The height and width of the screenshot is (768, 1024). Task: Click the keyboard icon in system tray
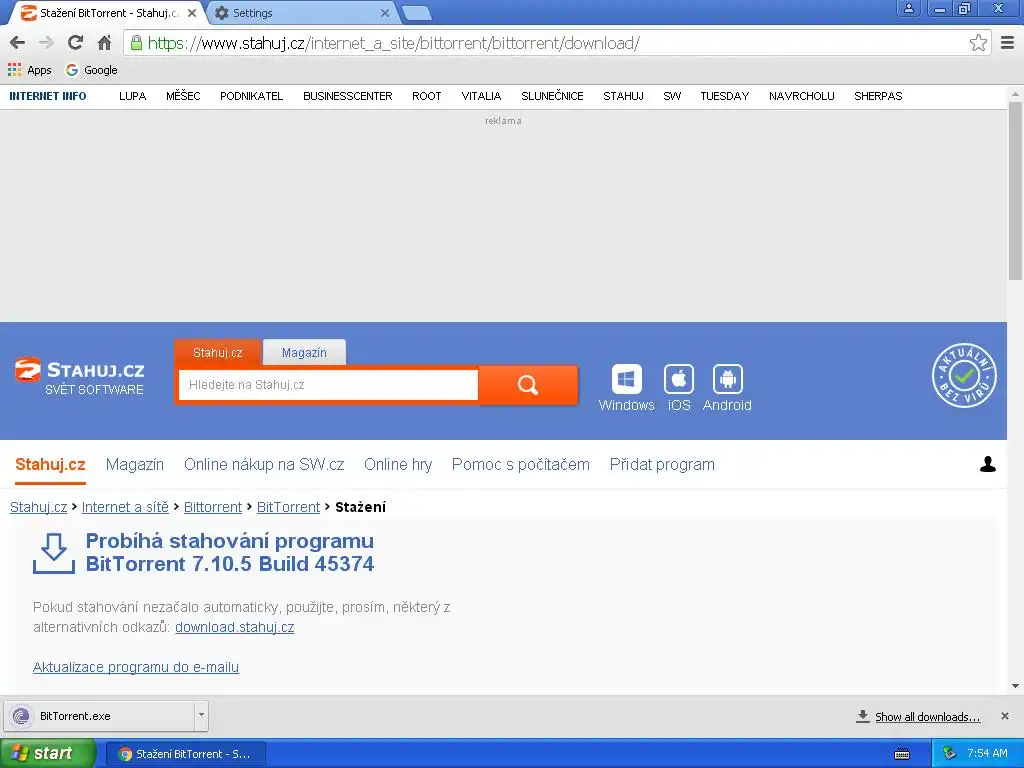(902, 754)
